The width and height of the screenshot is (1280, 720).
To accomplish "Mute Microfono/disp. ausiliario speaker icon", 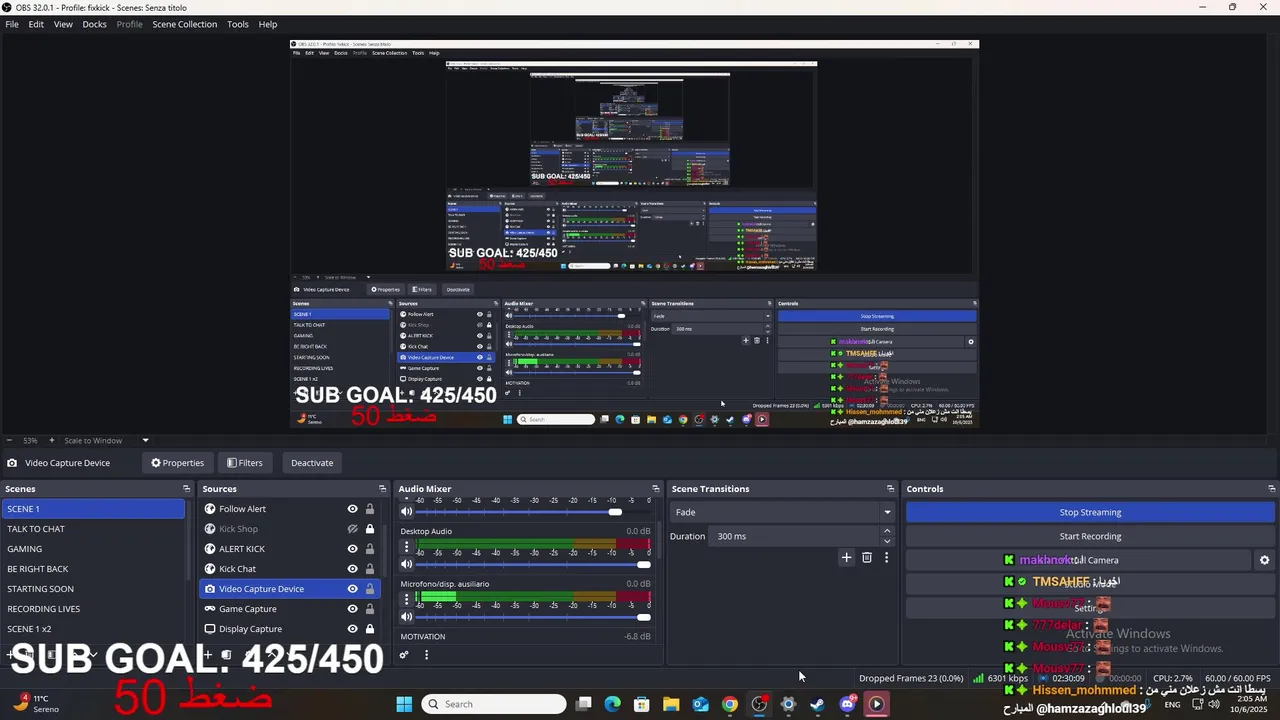I will pos(406,616).
